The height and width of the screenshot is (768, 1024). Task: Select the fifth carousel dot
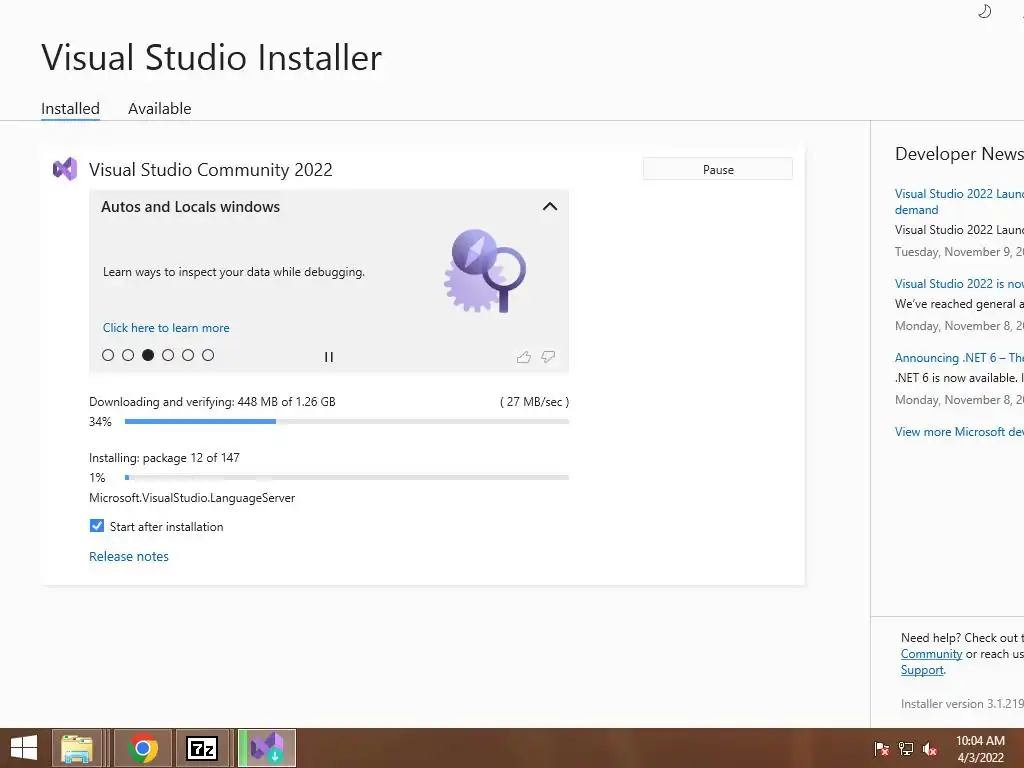pos(188,355)
